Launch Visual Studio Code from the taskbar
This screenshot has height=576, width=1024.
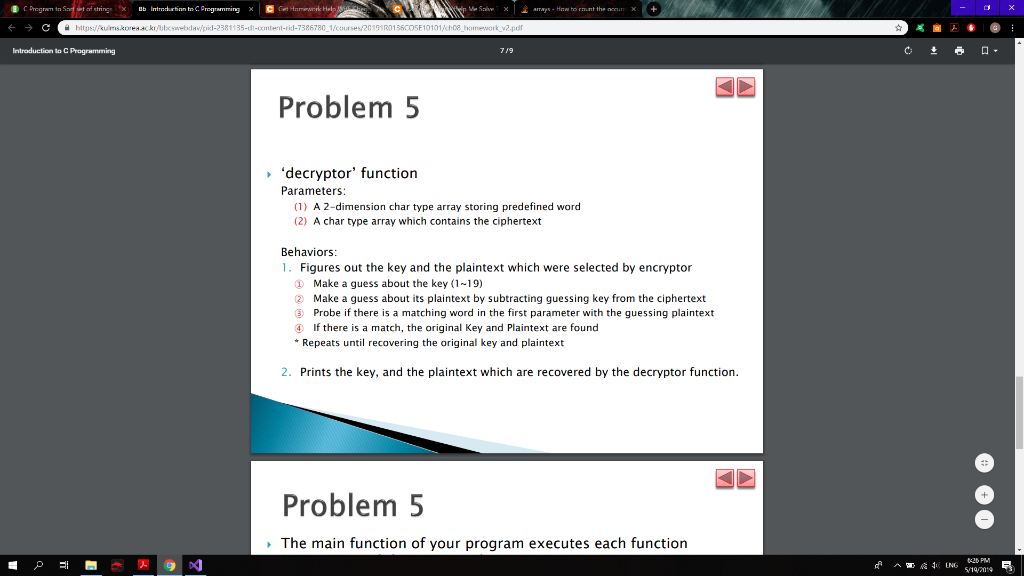196,565
